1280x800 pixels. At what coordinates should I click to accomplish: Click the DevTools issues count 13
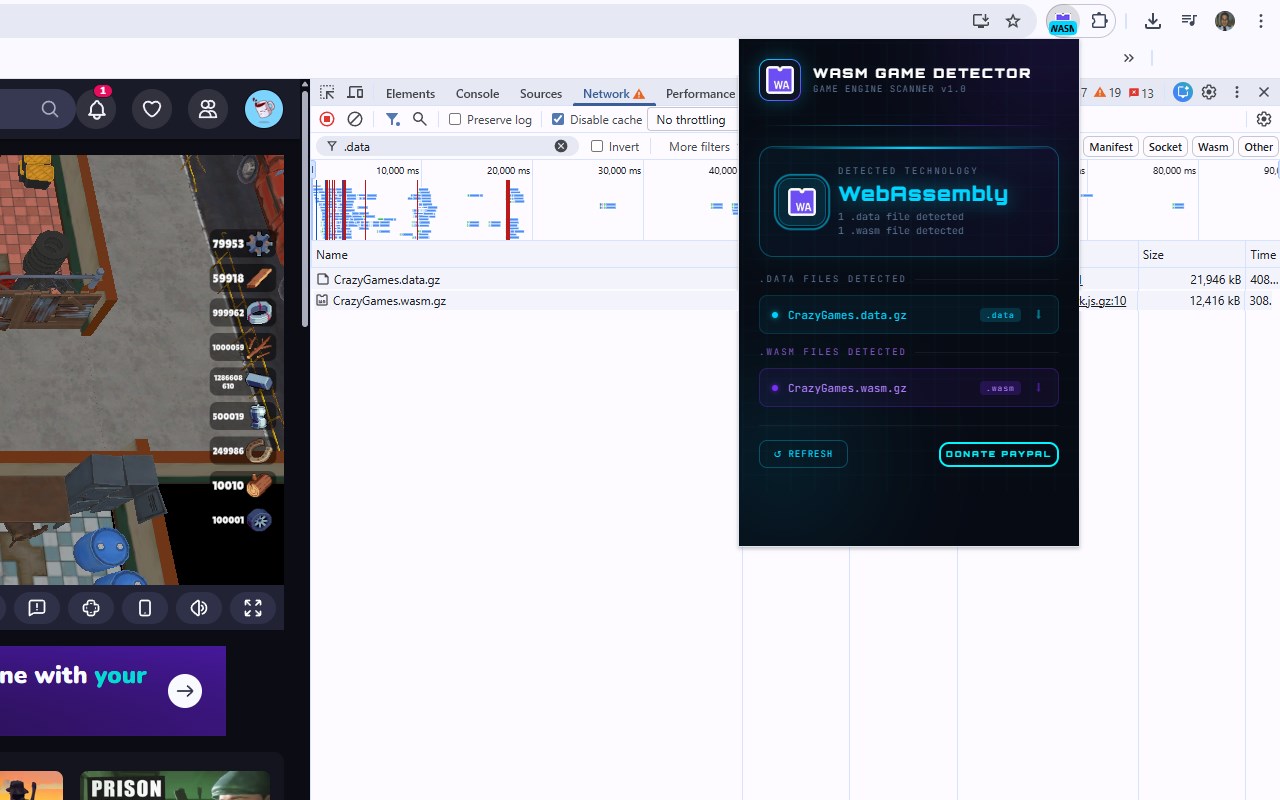[x=1141, y=93]
